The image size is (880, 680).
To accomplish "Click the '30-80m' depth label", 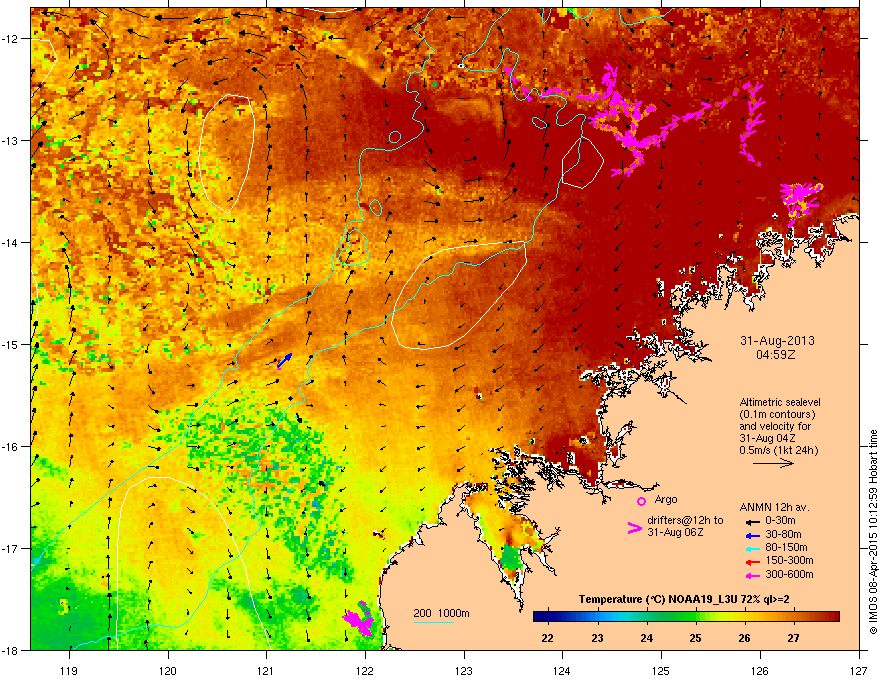I will pyautogui.click(x=783, y=534).
